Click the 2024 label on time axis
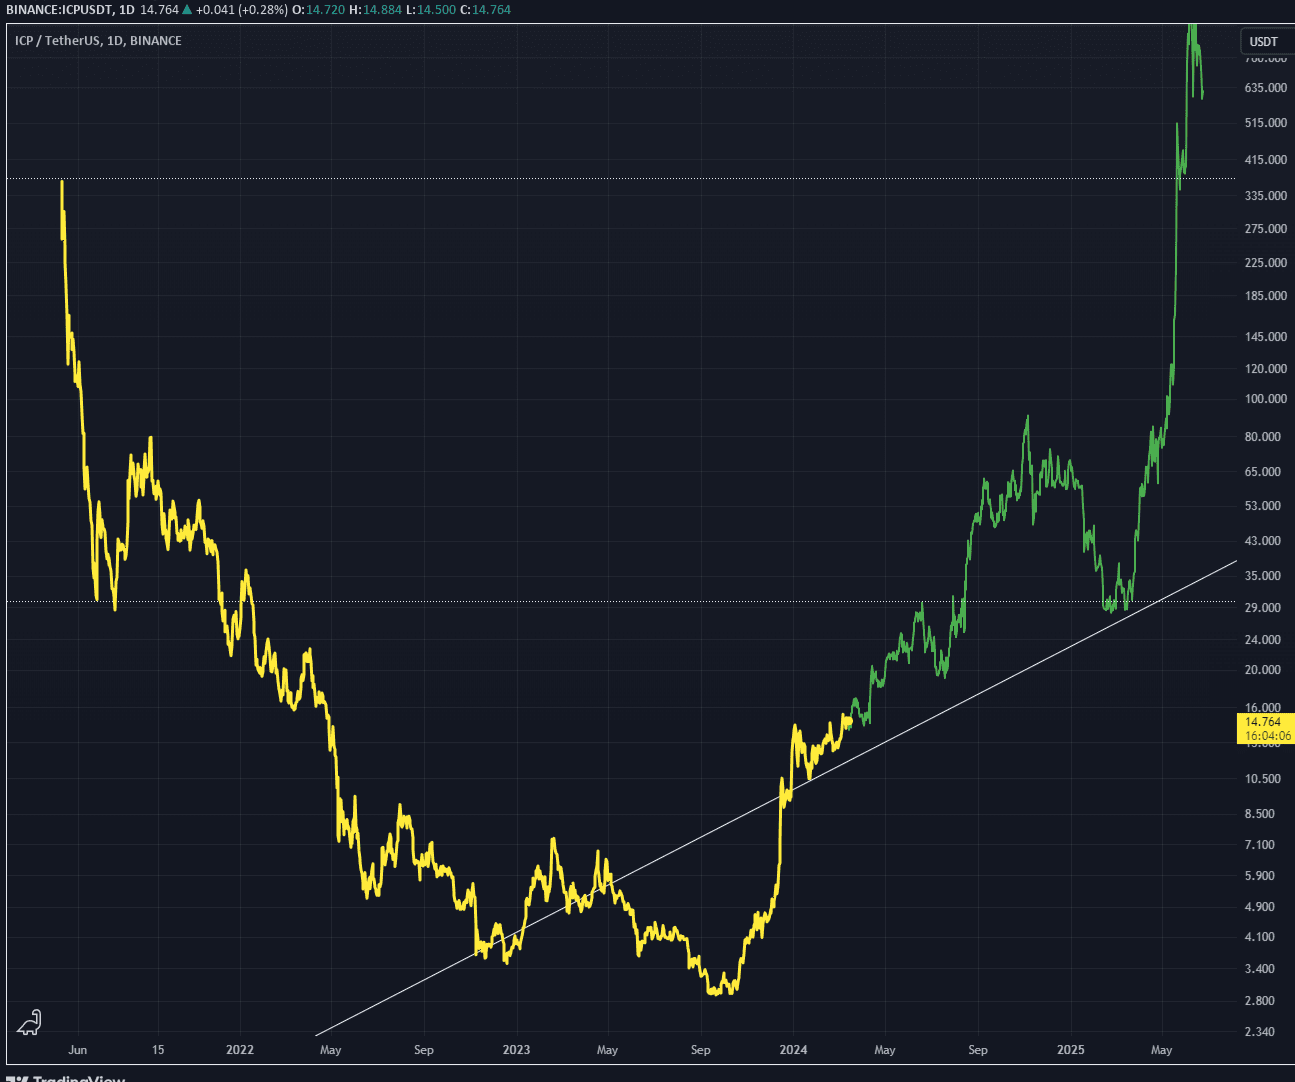Screen dimensions: 1295x1082 793,1050
